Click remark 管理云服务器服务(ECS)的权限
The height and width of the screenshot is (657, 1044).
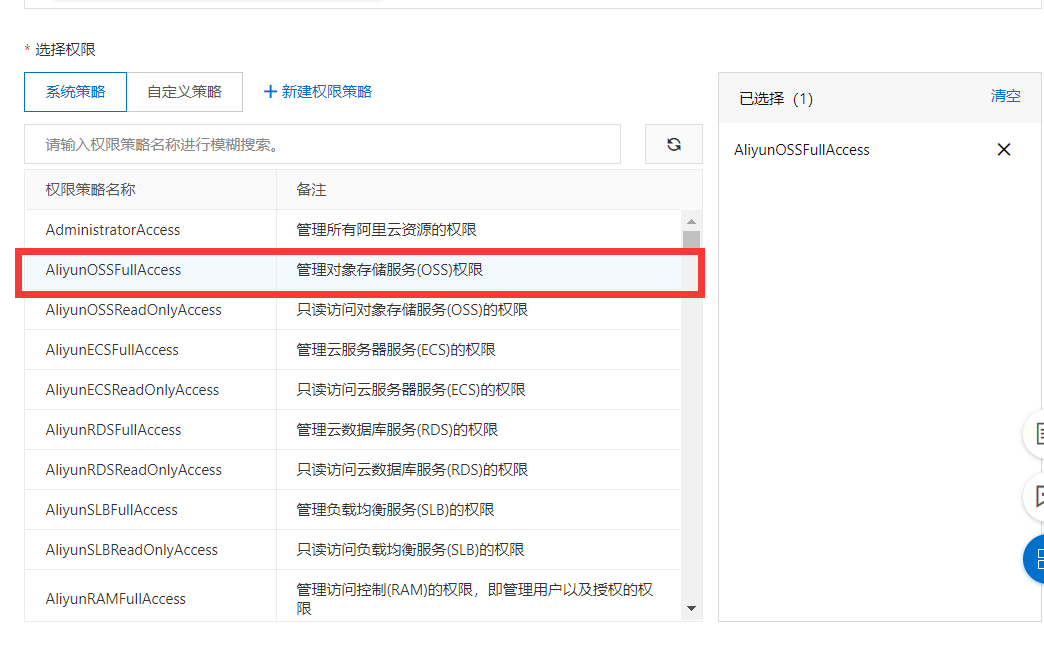pos(396,349)
